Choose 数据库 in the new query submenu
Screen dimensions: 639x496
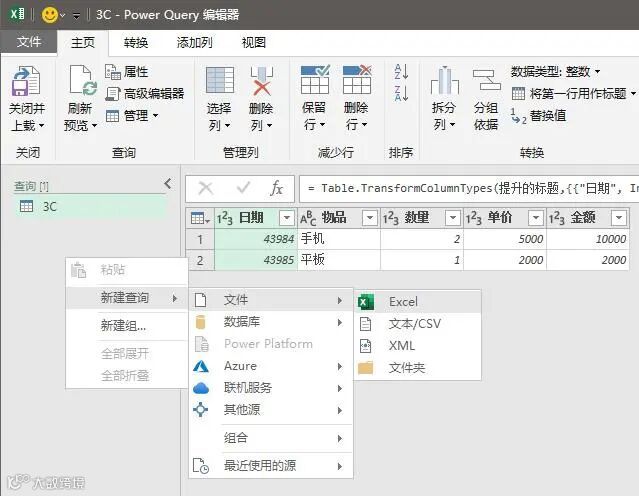coord(271,322)
